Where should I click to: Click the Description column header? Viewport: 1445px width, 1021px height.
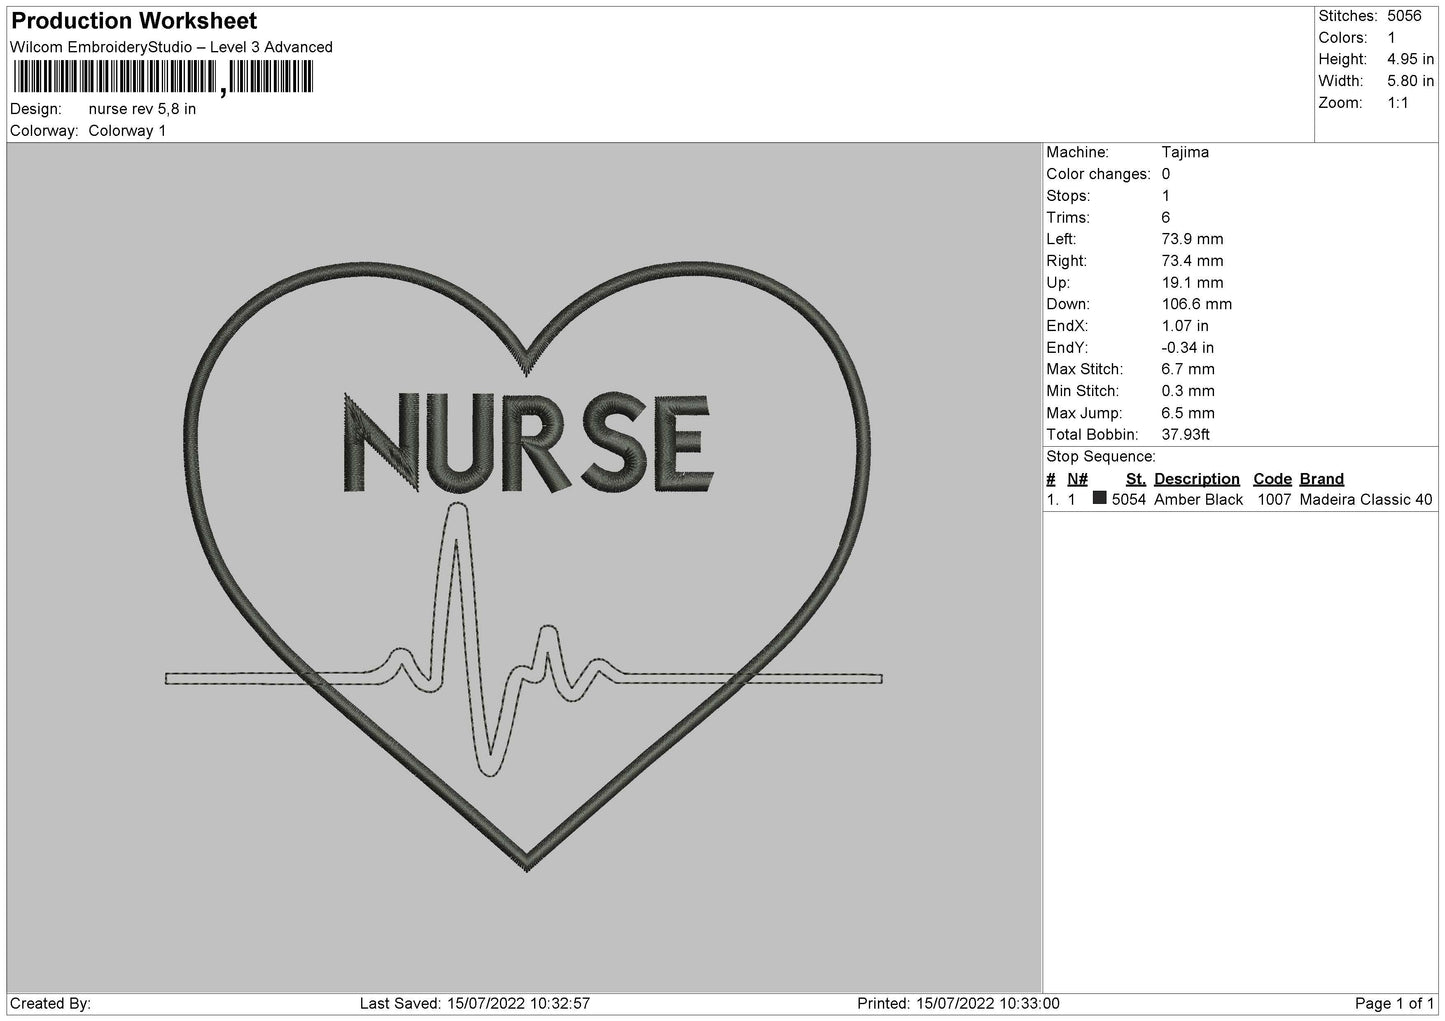point(1196,480)
